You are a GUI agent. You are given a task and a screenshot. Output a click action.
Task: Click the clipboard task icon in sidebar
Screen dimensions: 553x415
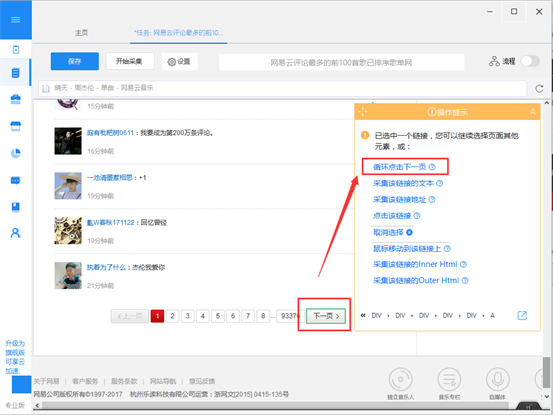pyautogui.click(x=16, y=50)
